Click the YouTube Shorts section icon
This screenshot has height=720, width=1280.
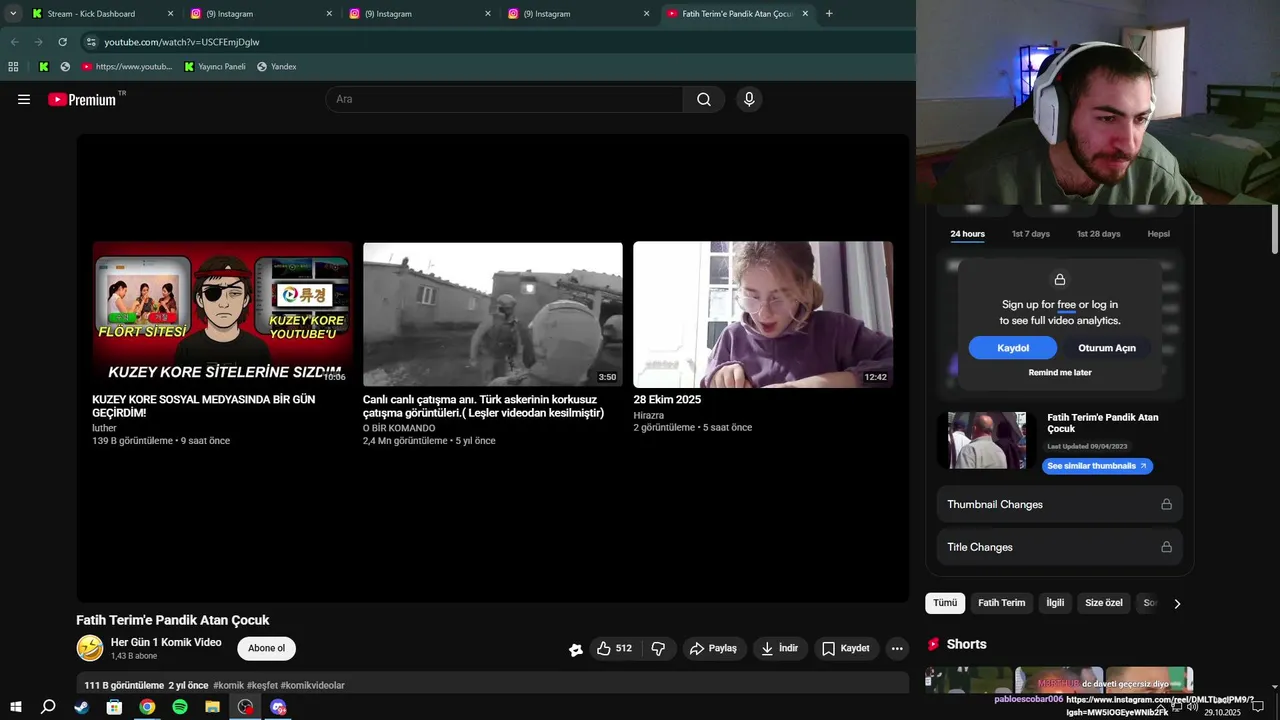pos(934,644)
